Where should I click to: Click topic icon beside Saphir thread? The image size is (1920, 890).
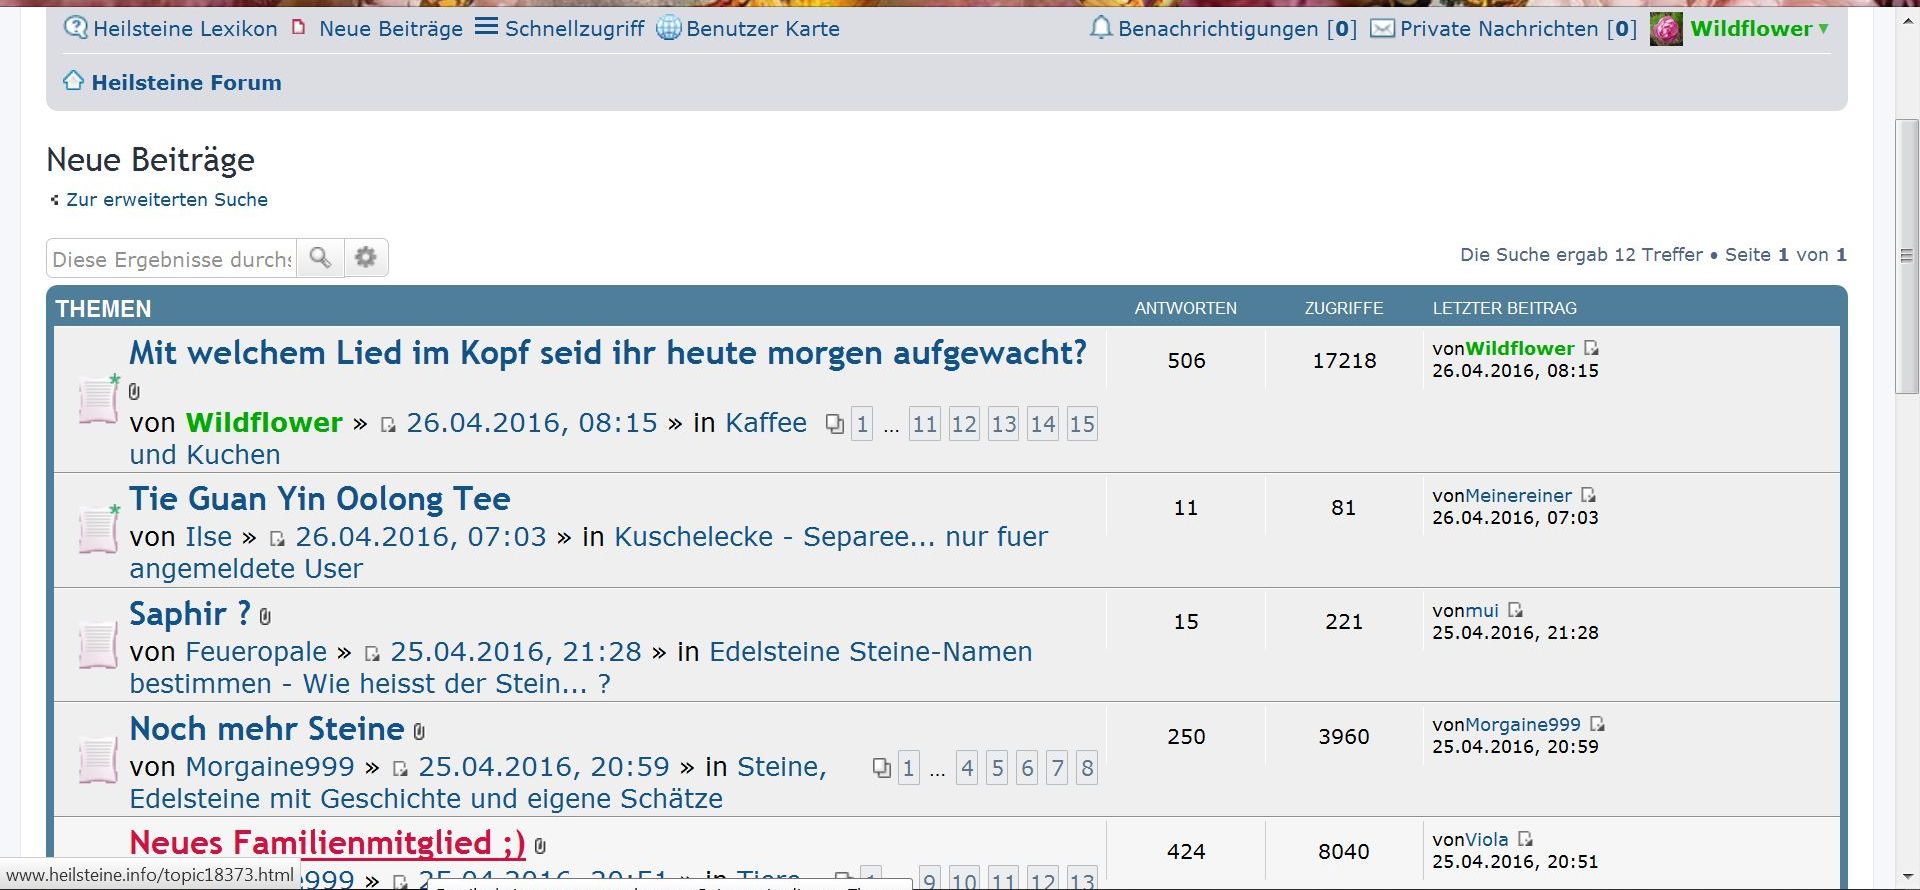(98, 644)
